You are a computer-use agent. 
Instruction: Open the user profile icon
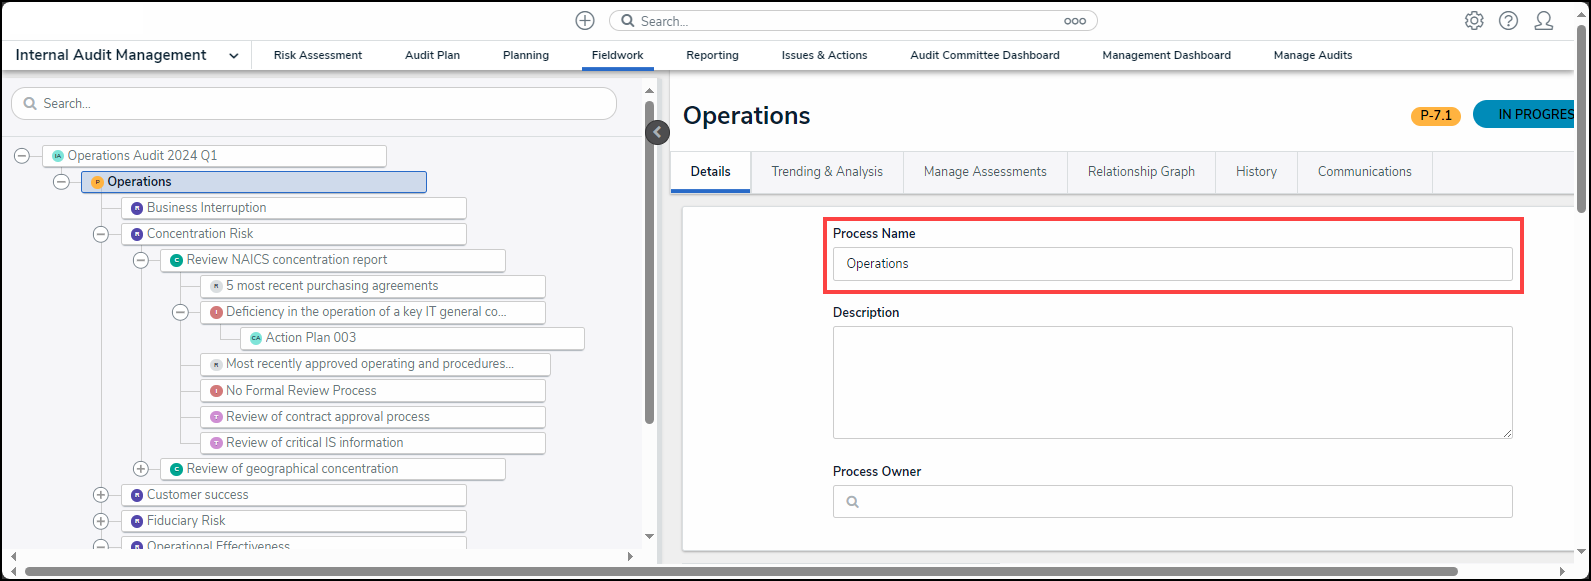pos(1544,21)
